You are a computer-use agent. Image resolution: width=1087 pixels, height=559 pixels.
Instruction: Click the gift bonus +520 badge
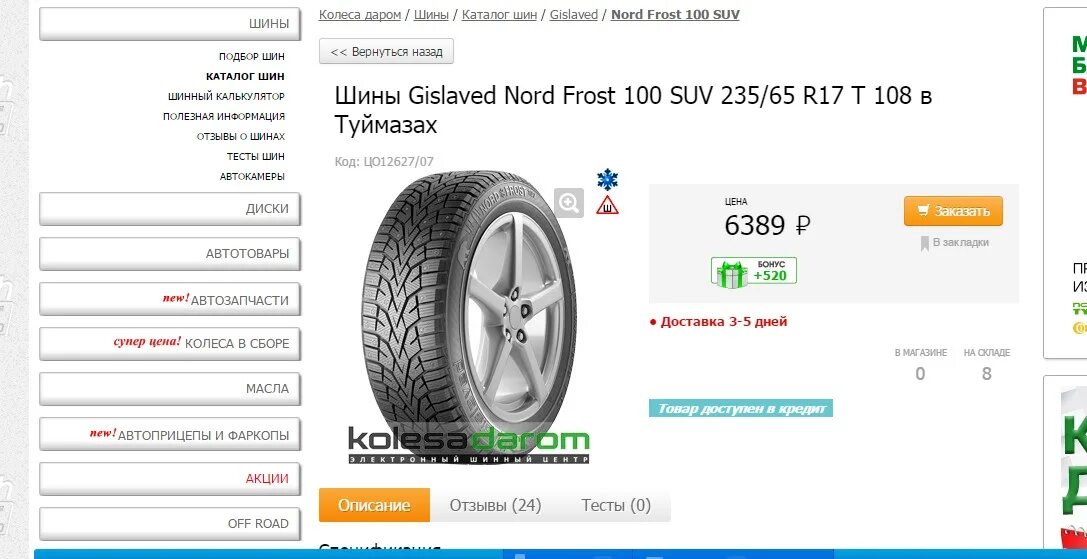(754, 271)
